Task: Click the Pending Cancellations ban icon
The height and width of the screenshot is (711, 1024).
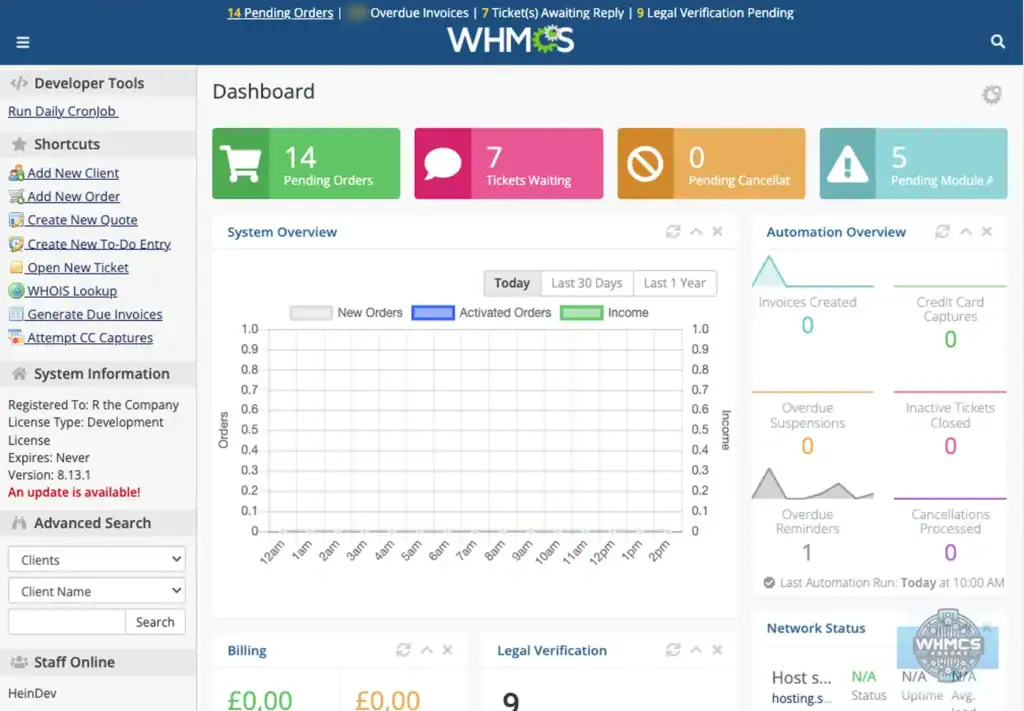Action: click(x=645, y=163)
